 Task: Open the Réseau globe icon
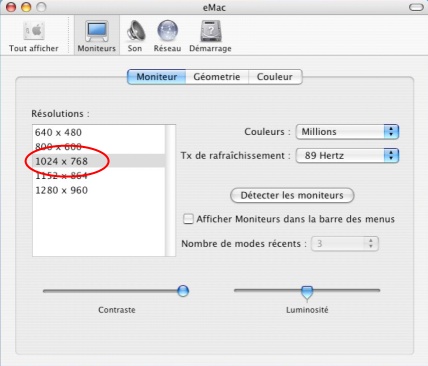[167, 31]
